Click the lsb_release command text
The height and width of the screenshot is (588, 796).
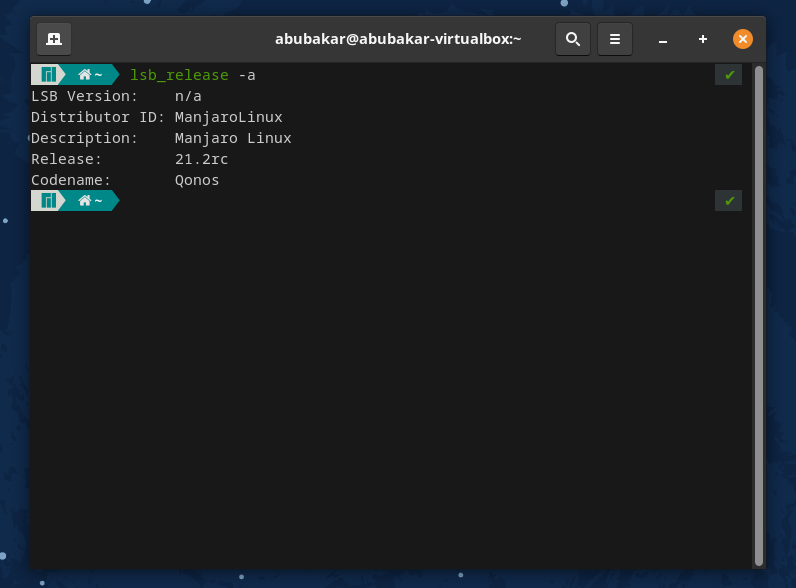[x=179, y=75]
